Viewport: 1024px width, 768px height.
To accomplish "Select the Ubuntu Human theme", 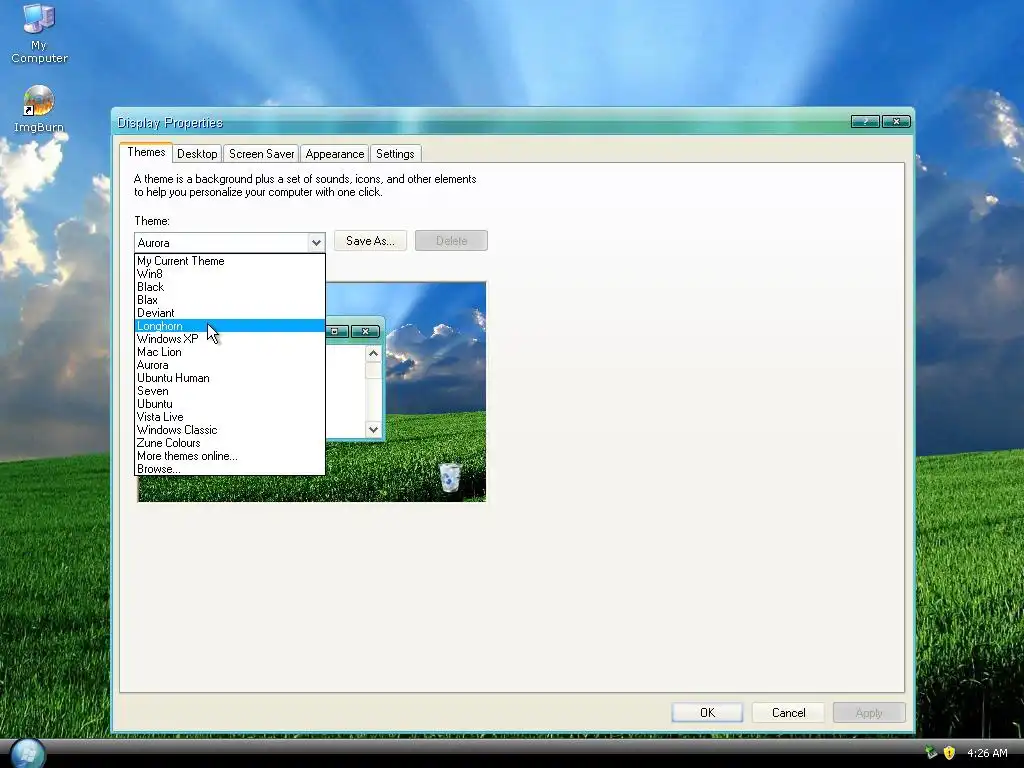I will tap(229, 378).
